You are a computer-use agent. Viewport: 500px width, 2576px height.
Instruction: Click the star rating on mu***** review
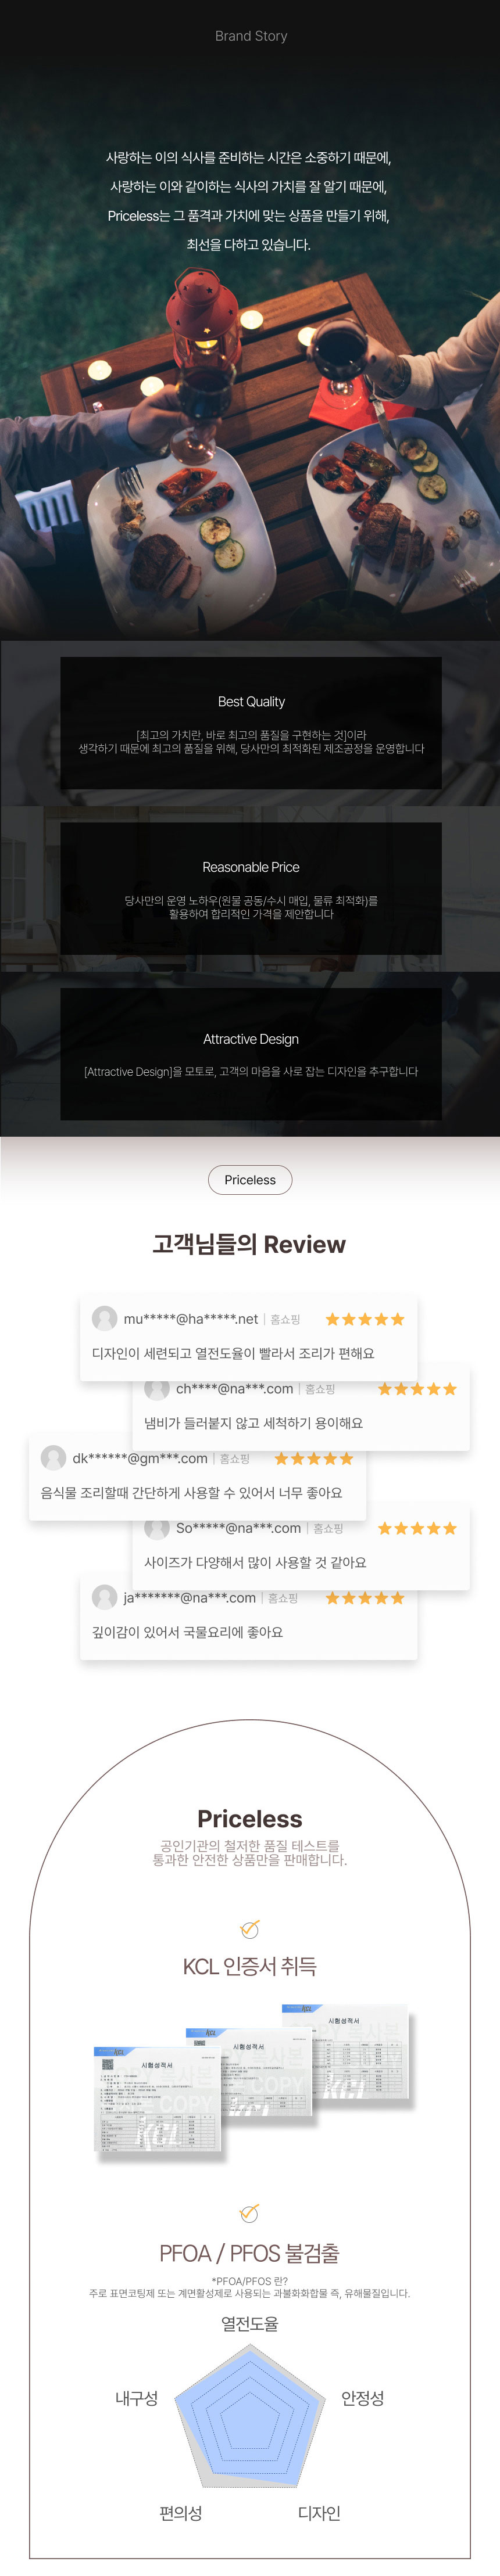365,1319
